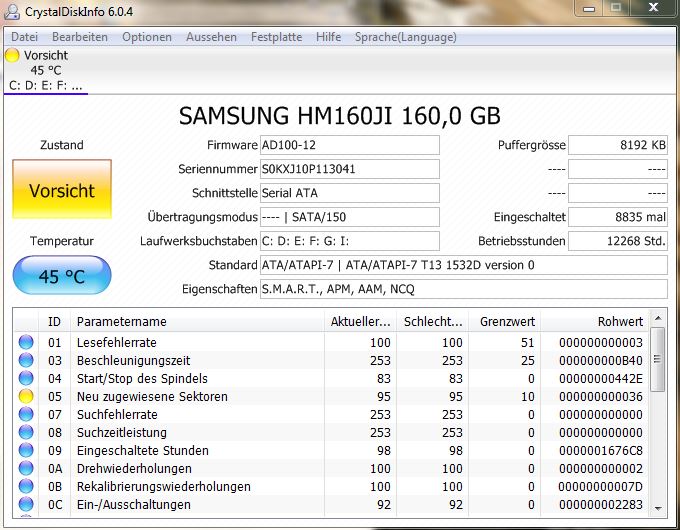Select the Suchfehlerrate row text
Screen dimensions: 680x530
pyautogui.click(x=117, y=415)
